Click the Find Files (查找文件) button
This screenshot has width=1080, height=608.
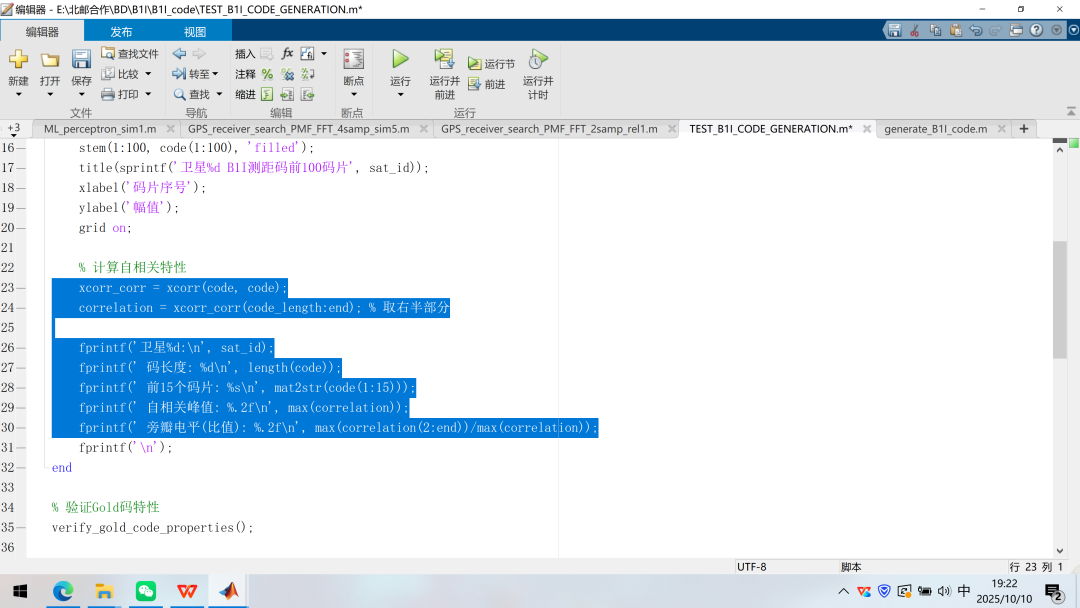pyautogui.click(x=129, y=54)
